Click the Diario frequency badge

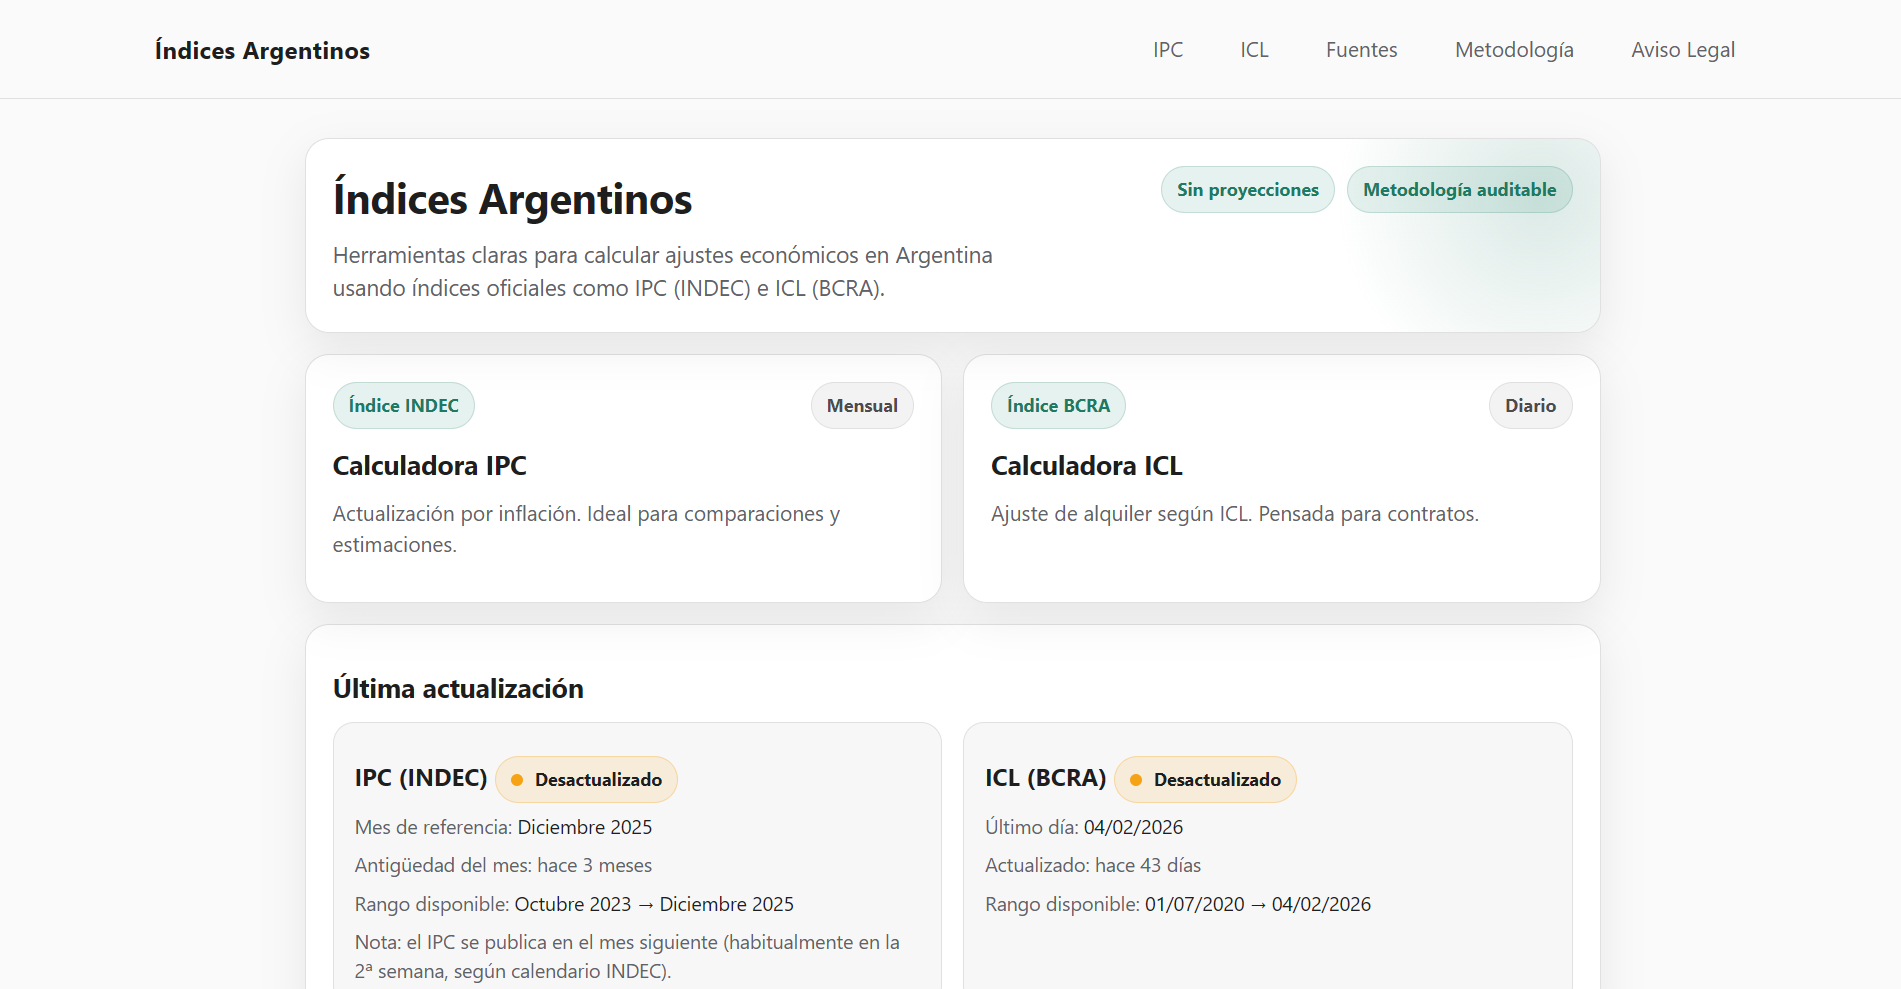pyautogui.click(x=1530, y=405)
